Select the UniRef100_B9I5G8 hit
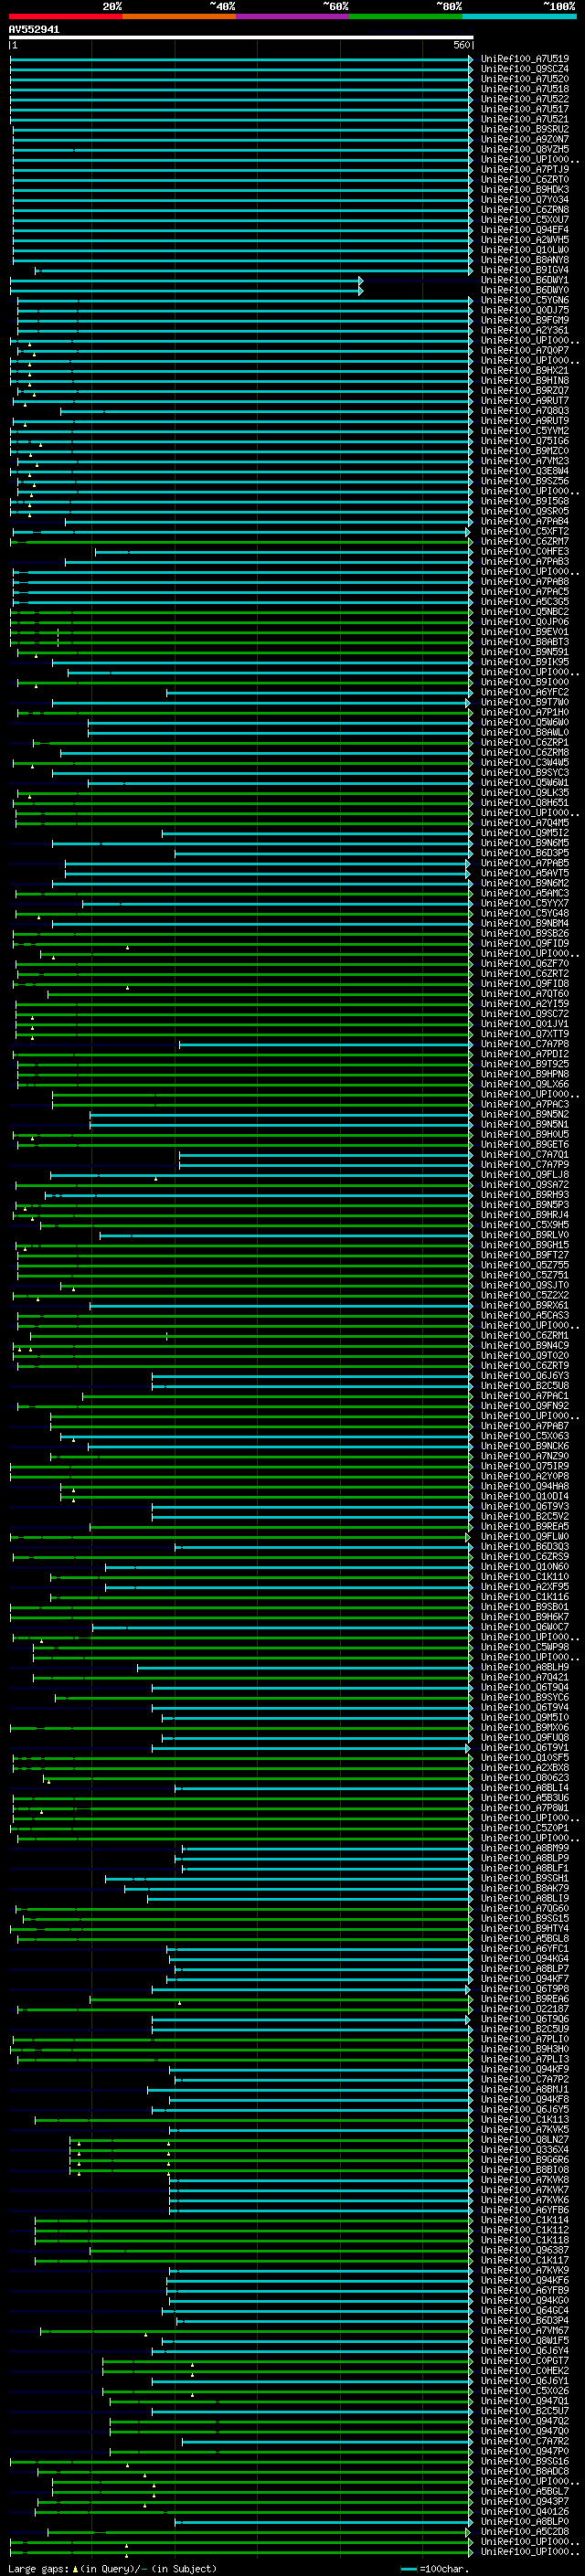The image size is (585, 2576). (525, 501)
